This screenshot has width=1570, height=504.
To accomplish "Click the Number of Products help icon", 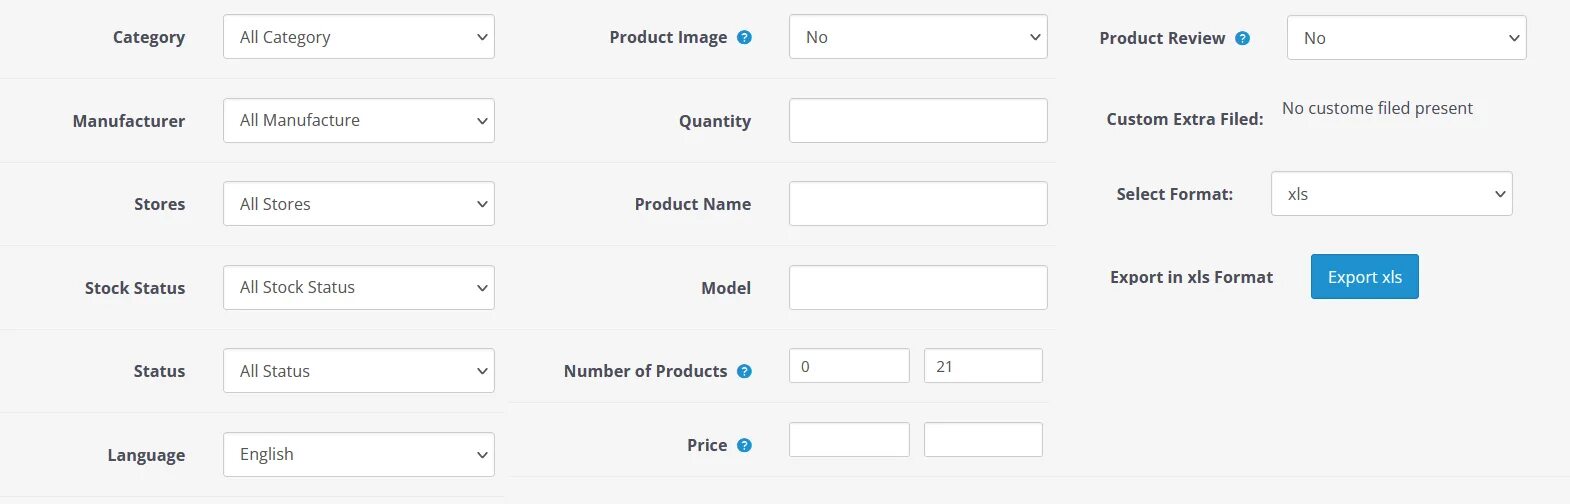I will coord(744,371).
